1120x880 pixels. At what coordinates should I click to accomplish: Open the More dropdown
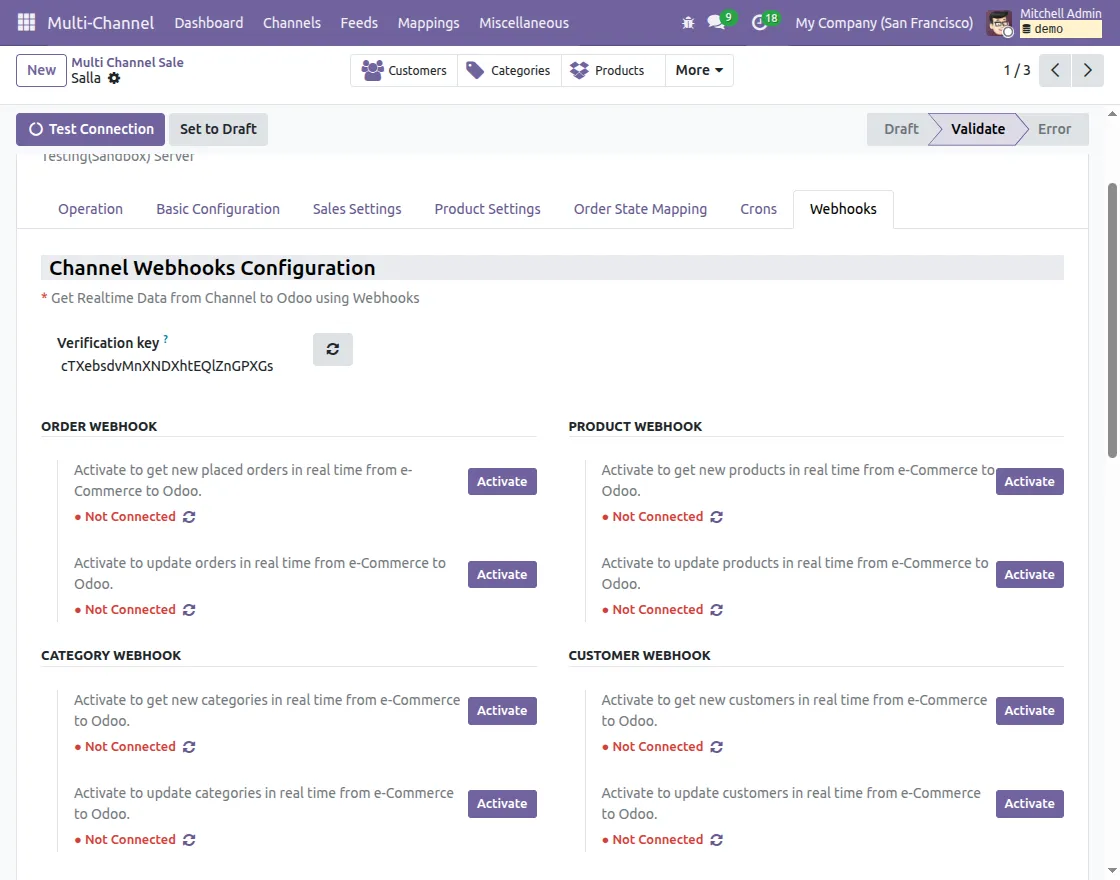click(698, 70)
